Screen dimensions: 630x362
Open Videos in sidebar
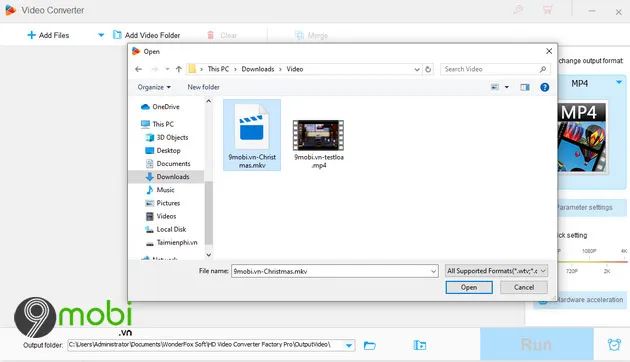pos(160,217)
